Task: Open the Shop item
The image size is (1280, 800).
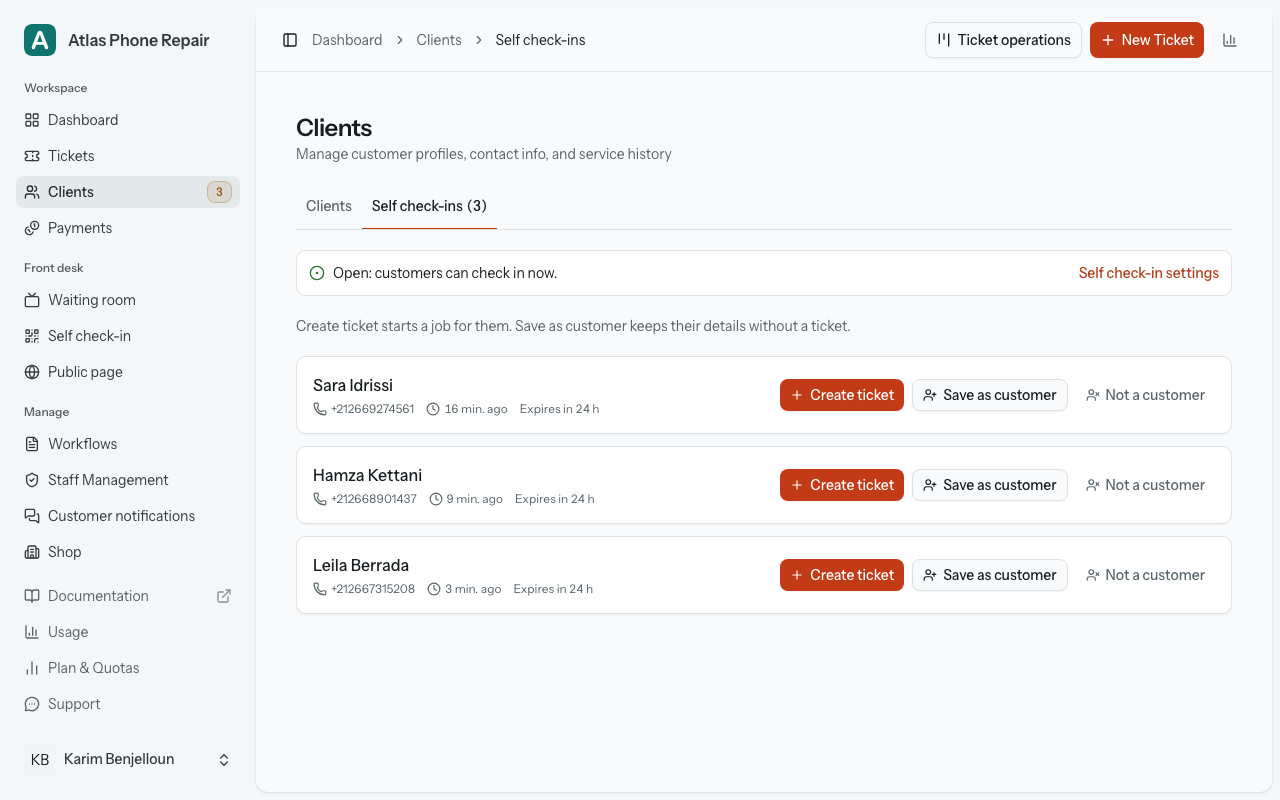Action: tap(128, 552)
